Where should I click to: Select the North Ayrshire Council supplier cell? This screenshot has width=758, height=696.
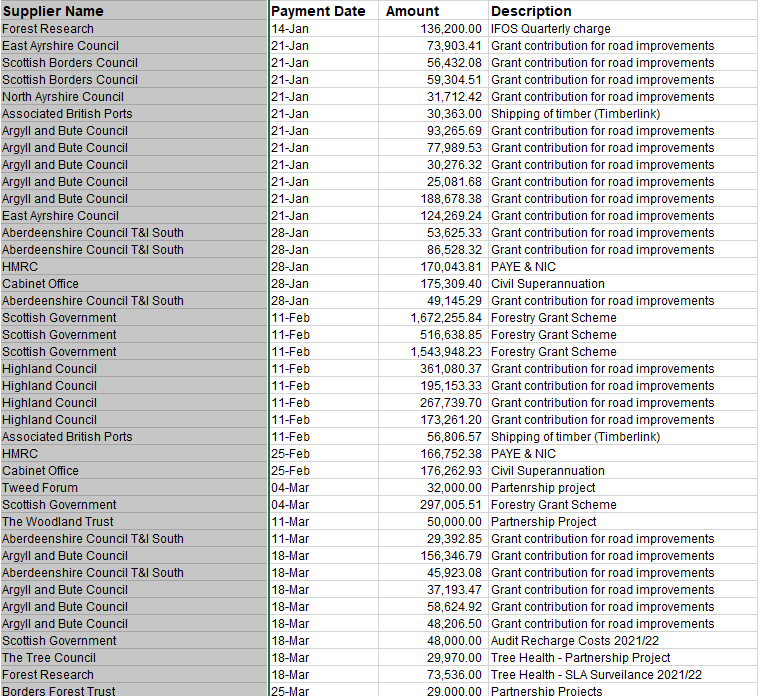[63, 97]
